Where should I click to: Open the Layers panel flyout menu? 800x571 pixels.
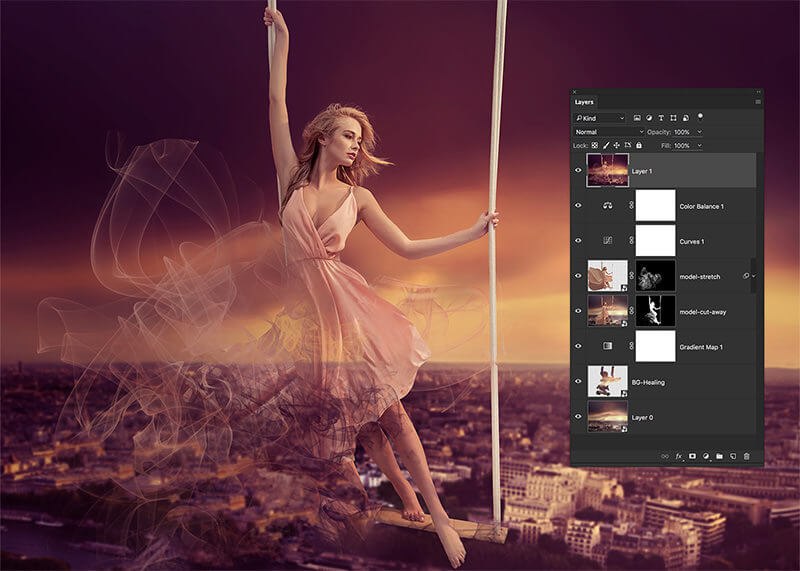[757, 102]
